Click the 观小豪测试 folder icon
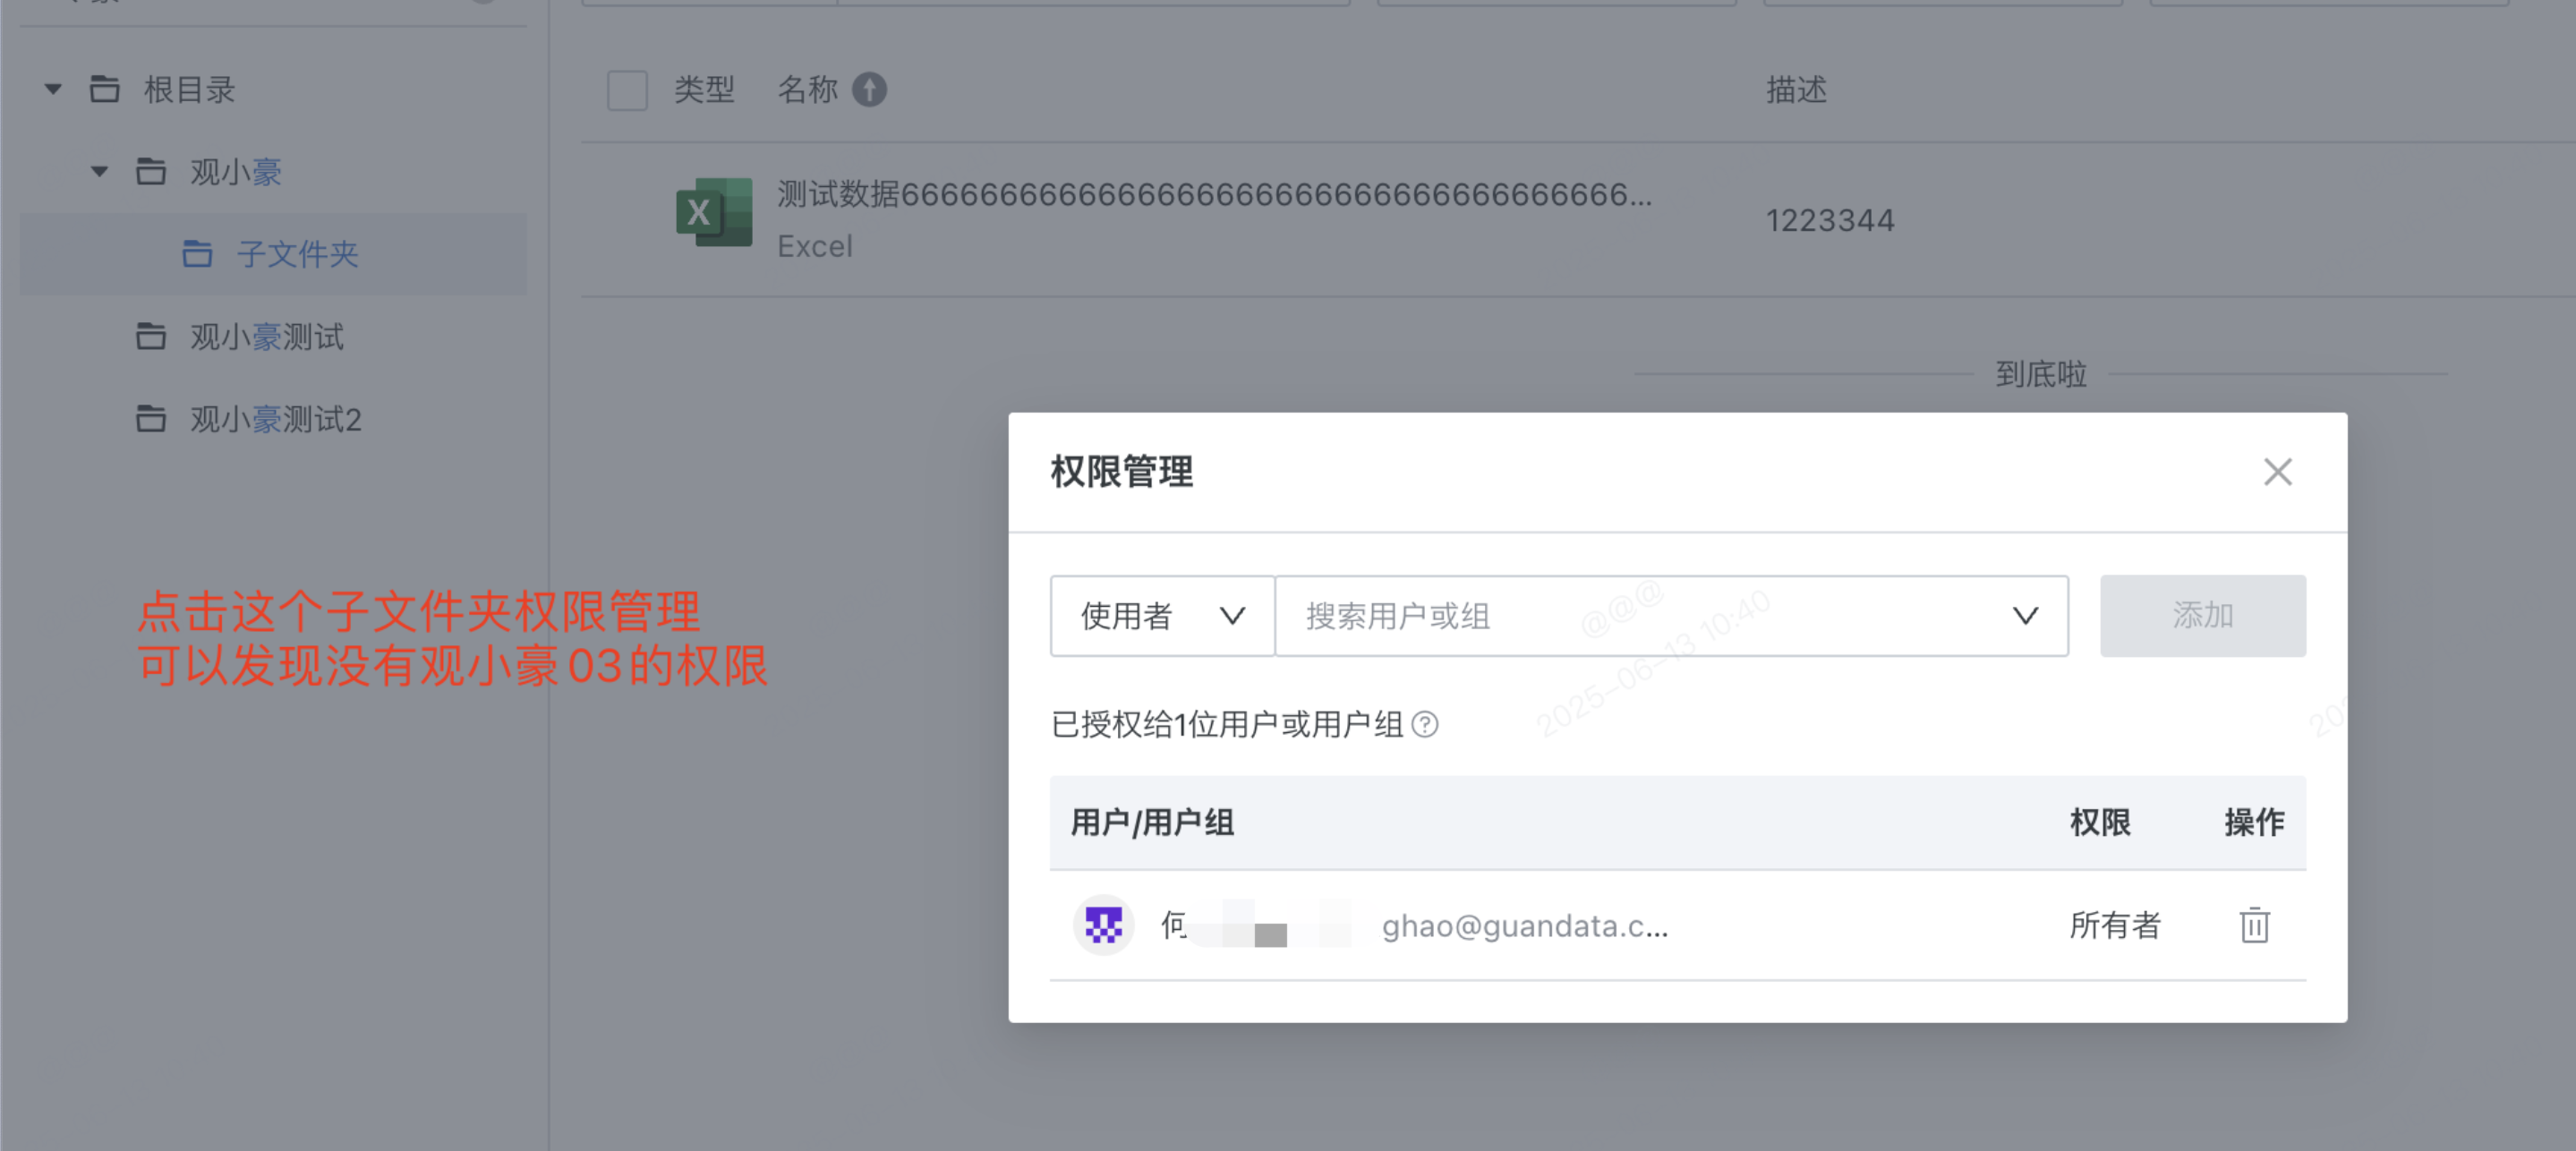 coord(151,337)
